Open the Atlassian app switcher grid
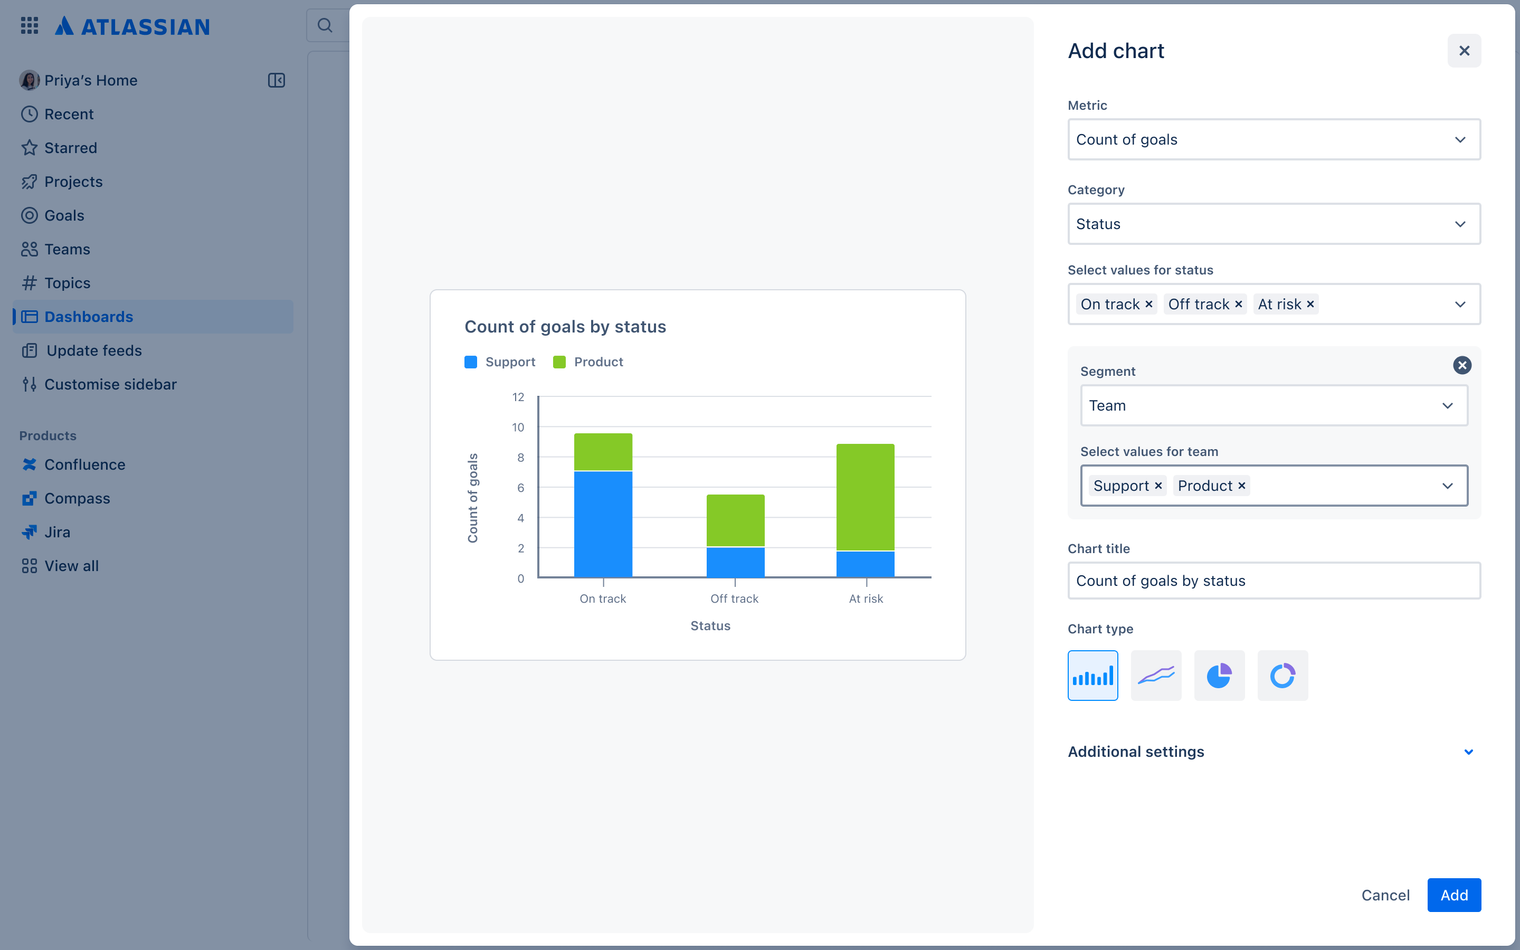The height and width of the screenshot is (950, 1520). (29, 25)
